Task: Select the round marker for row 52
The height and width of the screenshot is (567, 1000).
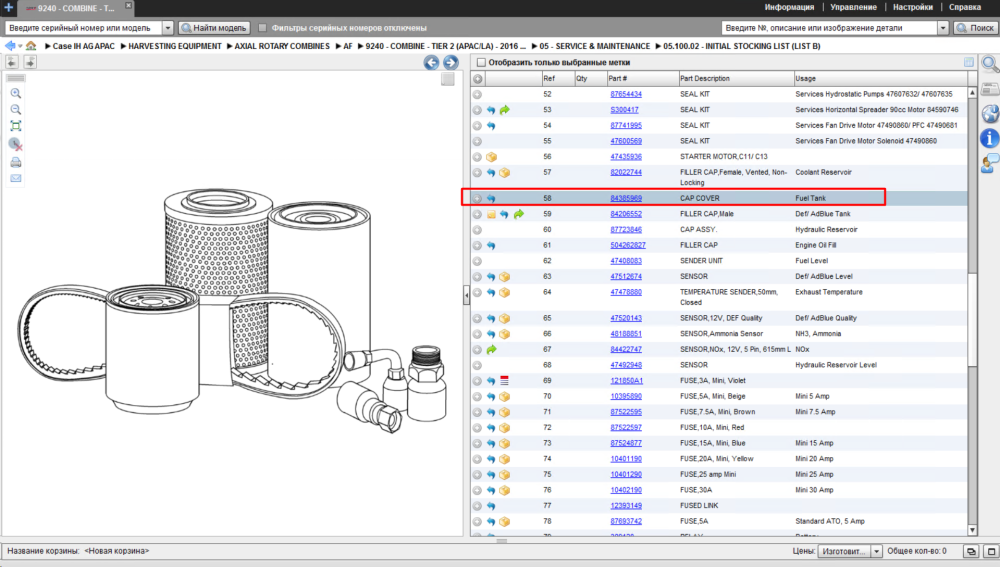Action: click(x=477, y=94)
